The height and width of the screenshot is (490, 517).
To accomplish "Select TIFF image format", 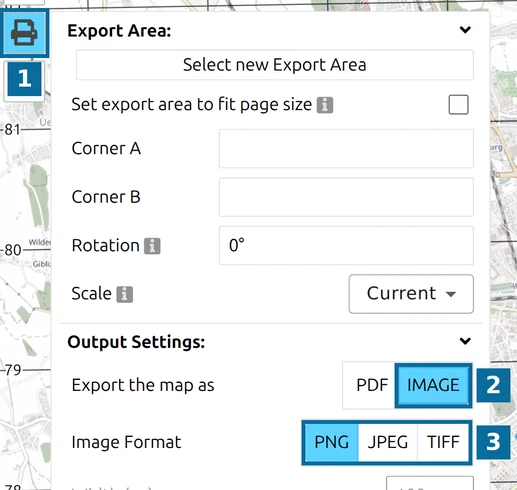I will (443, 442).
